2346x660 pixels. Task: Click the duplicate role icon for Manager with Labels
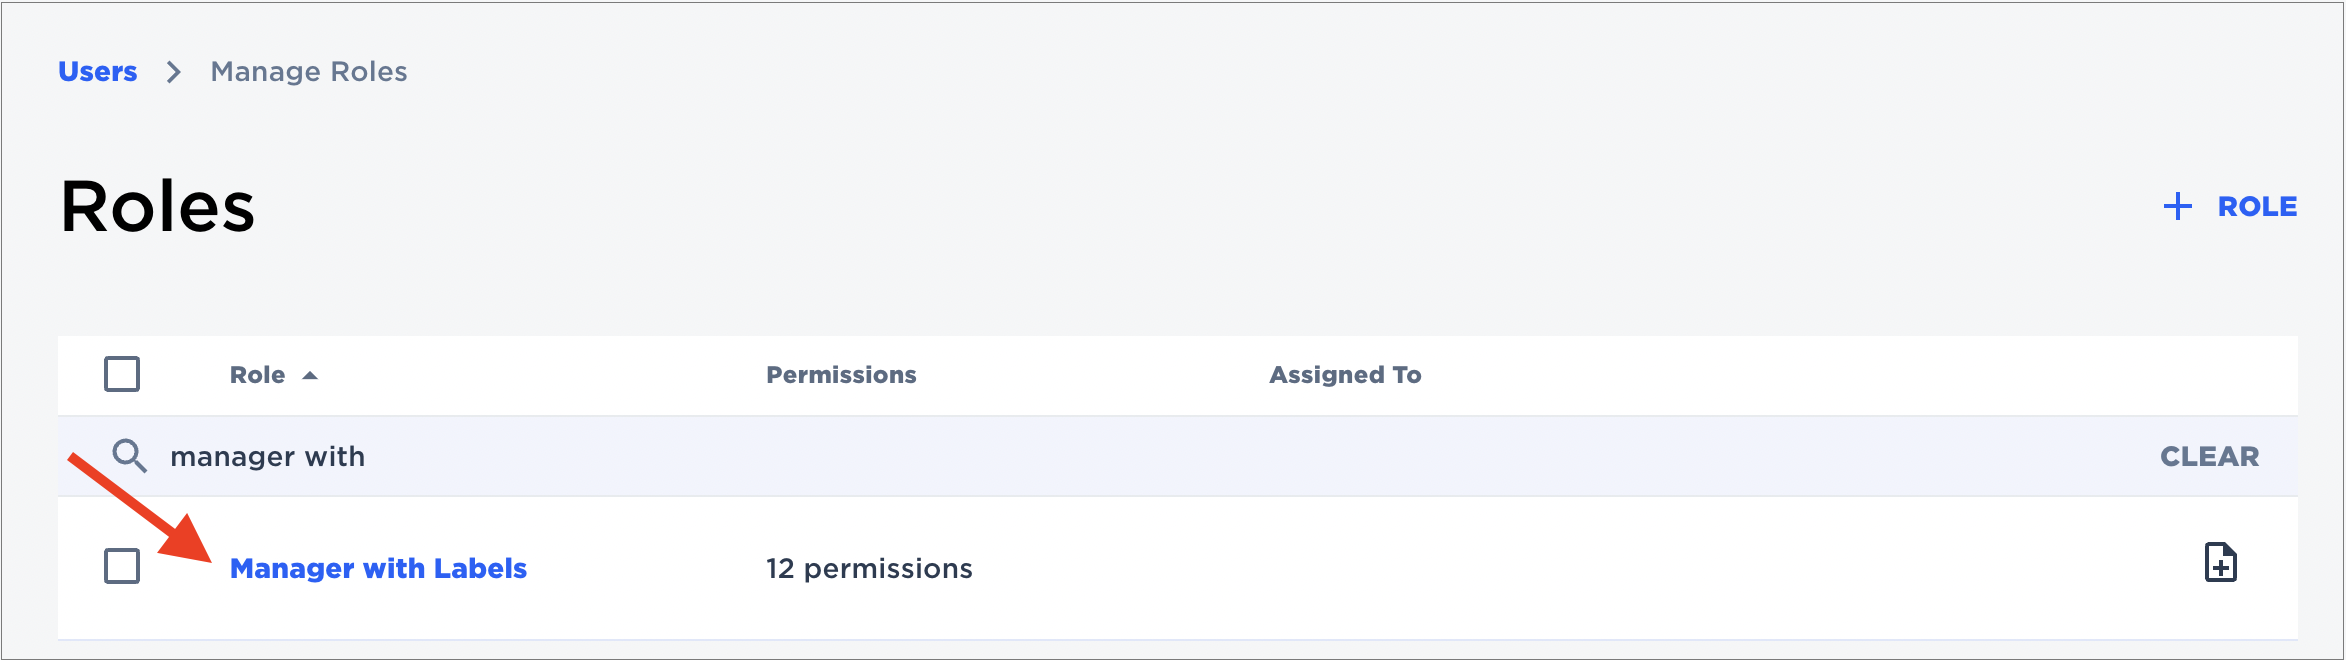[2220, 563]
